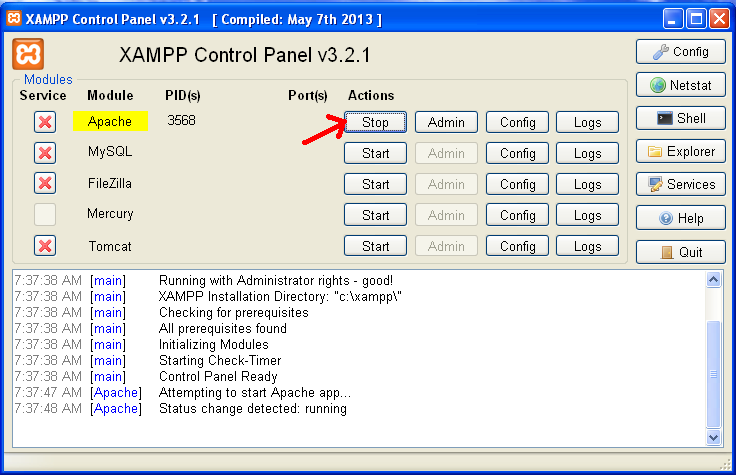Open Netstat globe button
736x475 pixels.
pyautogui.click(x=681, y=85)
